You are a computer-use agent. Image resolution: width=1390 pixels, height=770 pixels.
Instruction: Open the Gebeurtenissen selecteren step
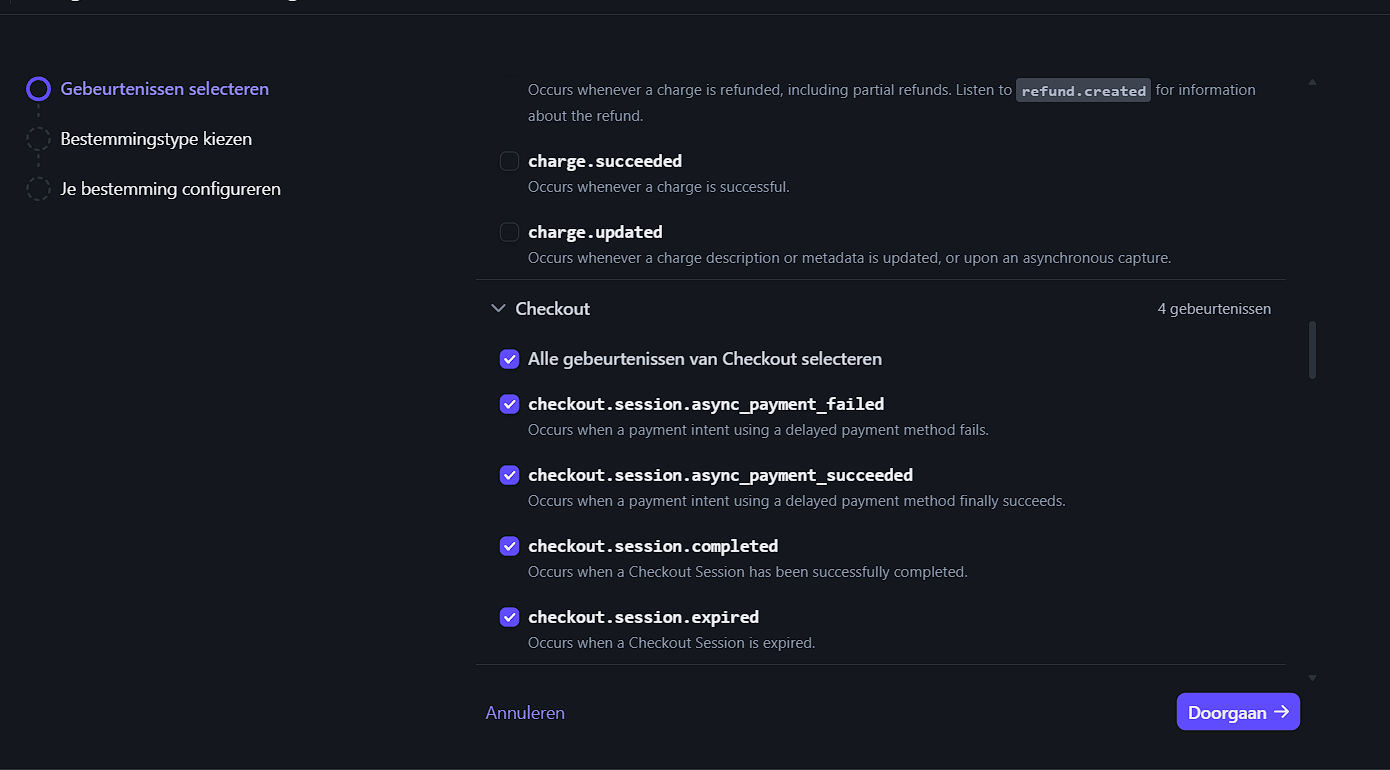(x=165, y=89)
